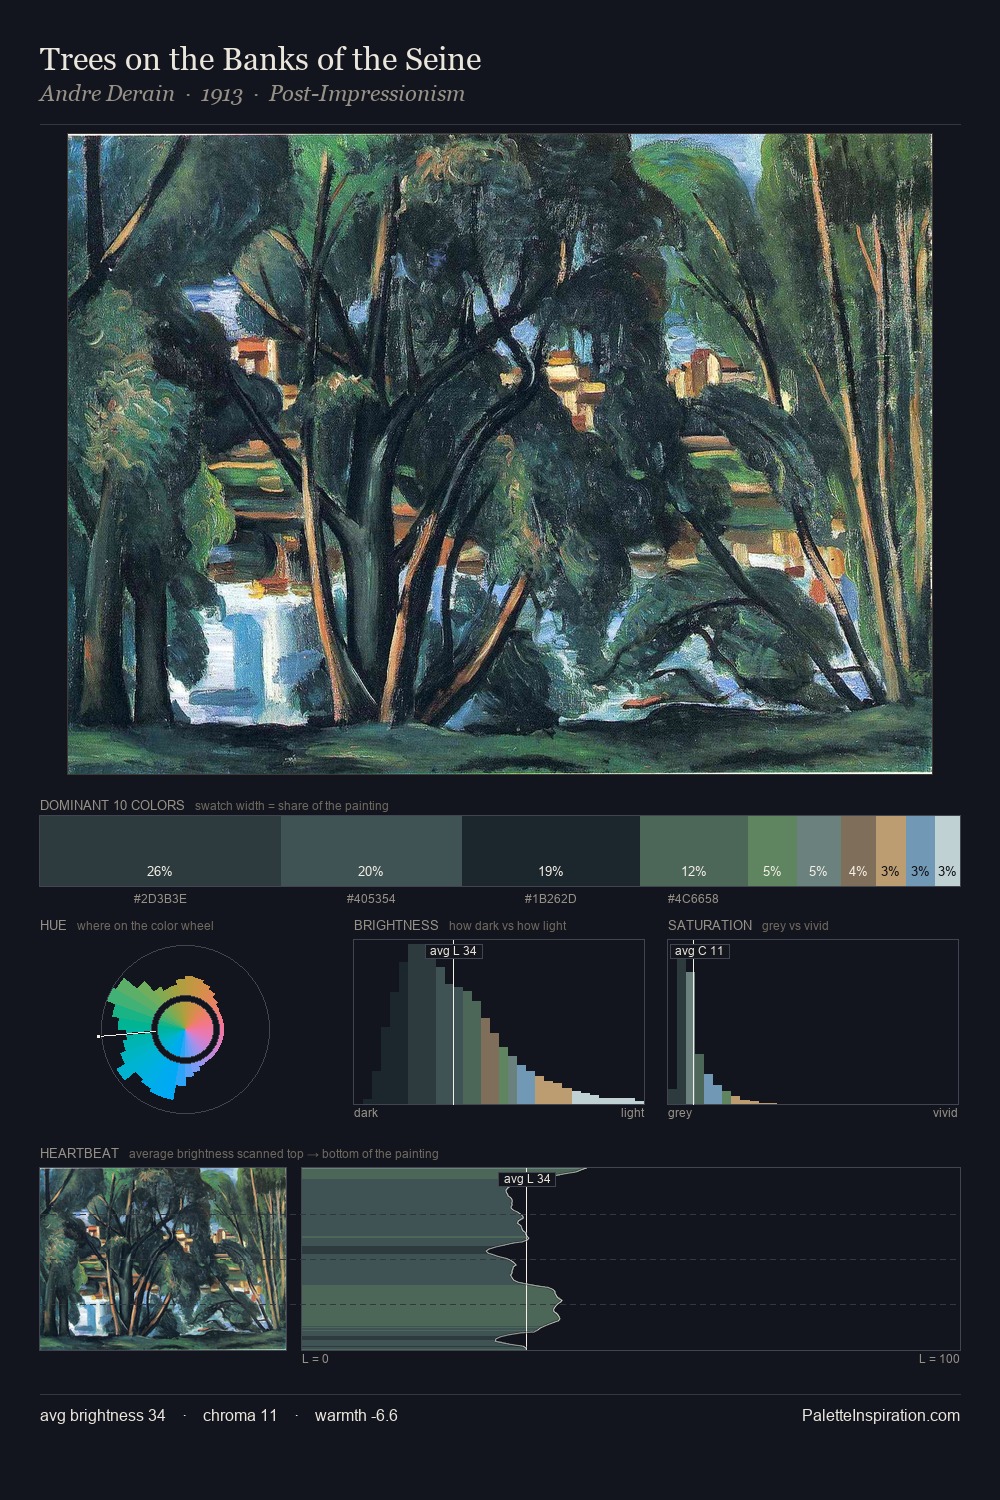This screenshot has width=1000, height=1500.
Task: Click the hex code '#2D3B3E'
Action: pyautogui.click(x=160, y=899)
